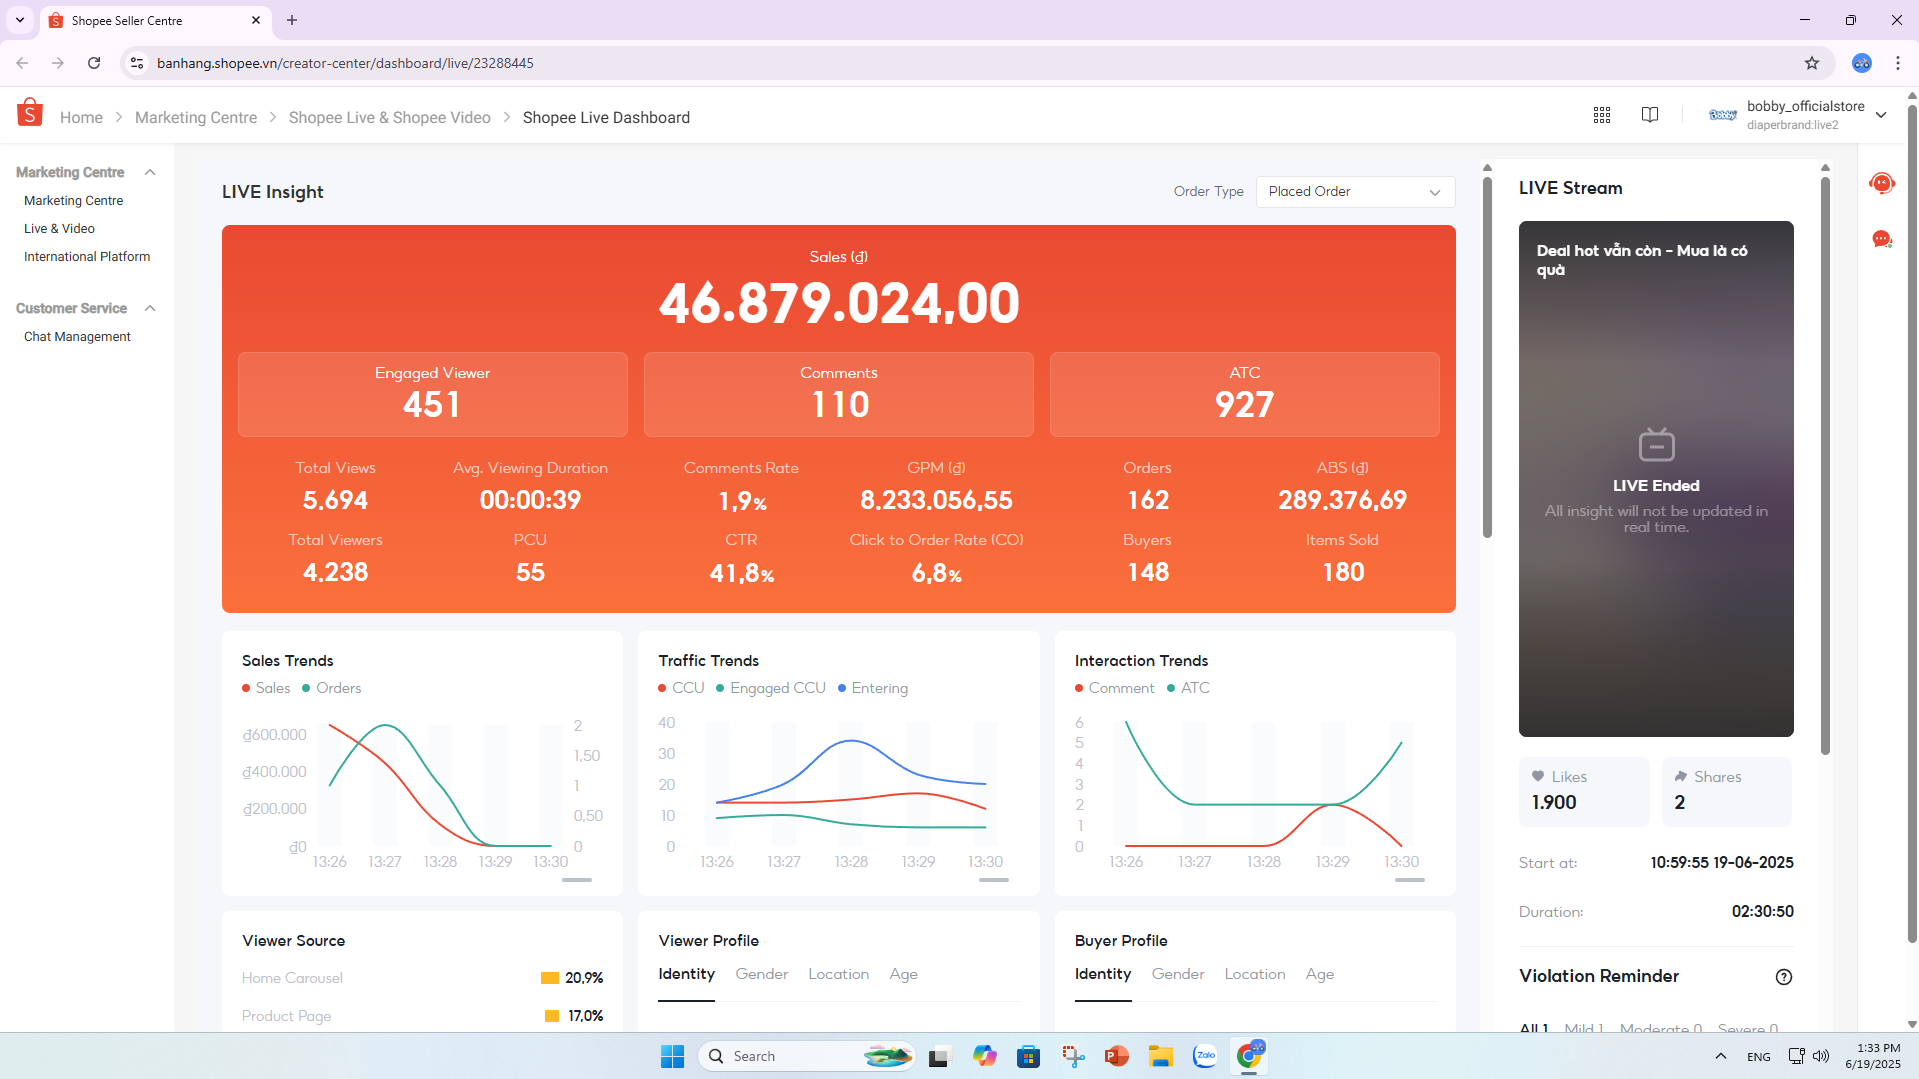This screenshot has width=1919, height=1079.
Task: Bookmark this page with the star
Action: [x=1812, y=63]
